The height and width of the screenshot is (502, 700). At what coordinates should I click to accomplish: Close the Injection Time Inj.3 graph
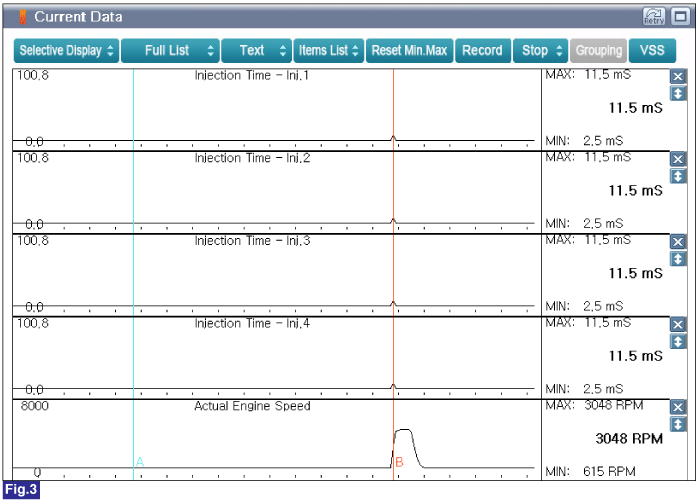pyautogui.click(x=678, y=242)
